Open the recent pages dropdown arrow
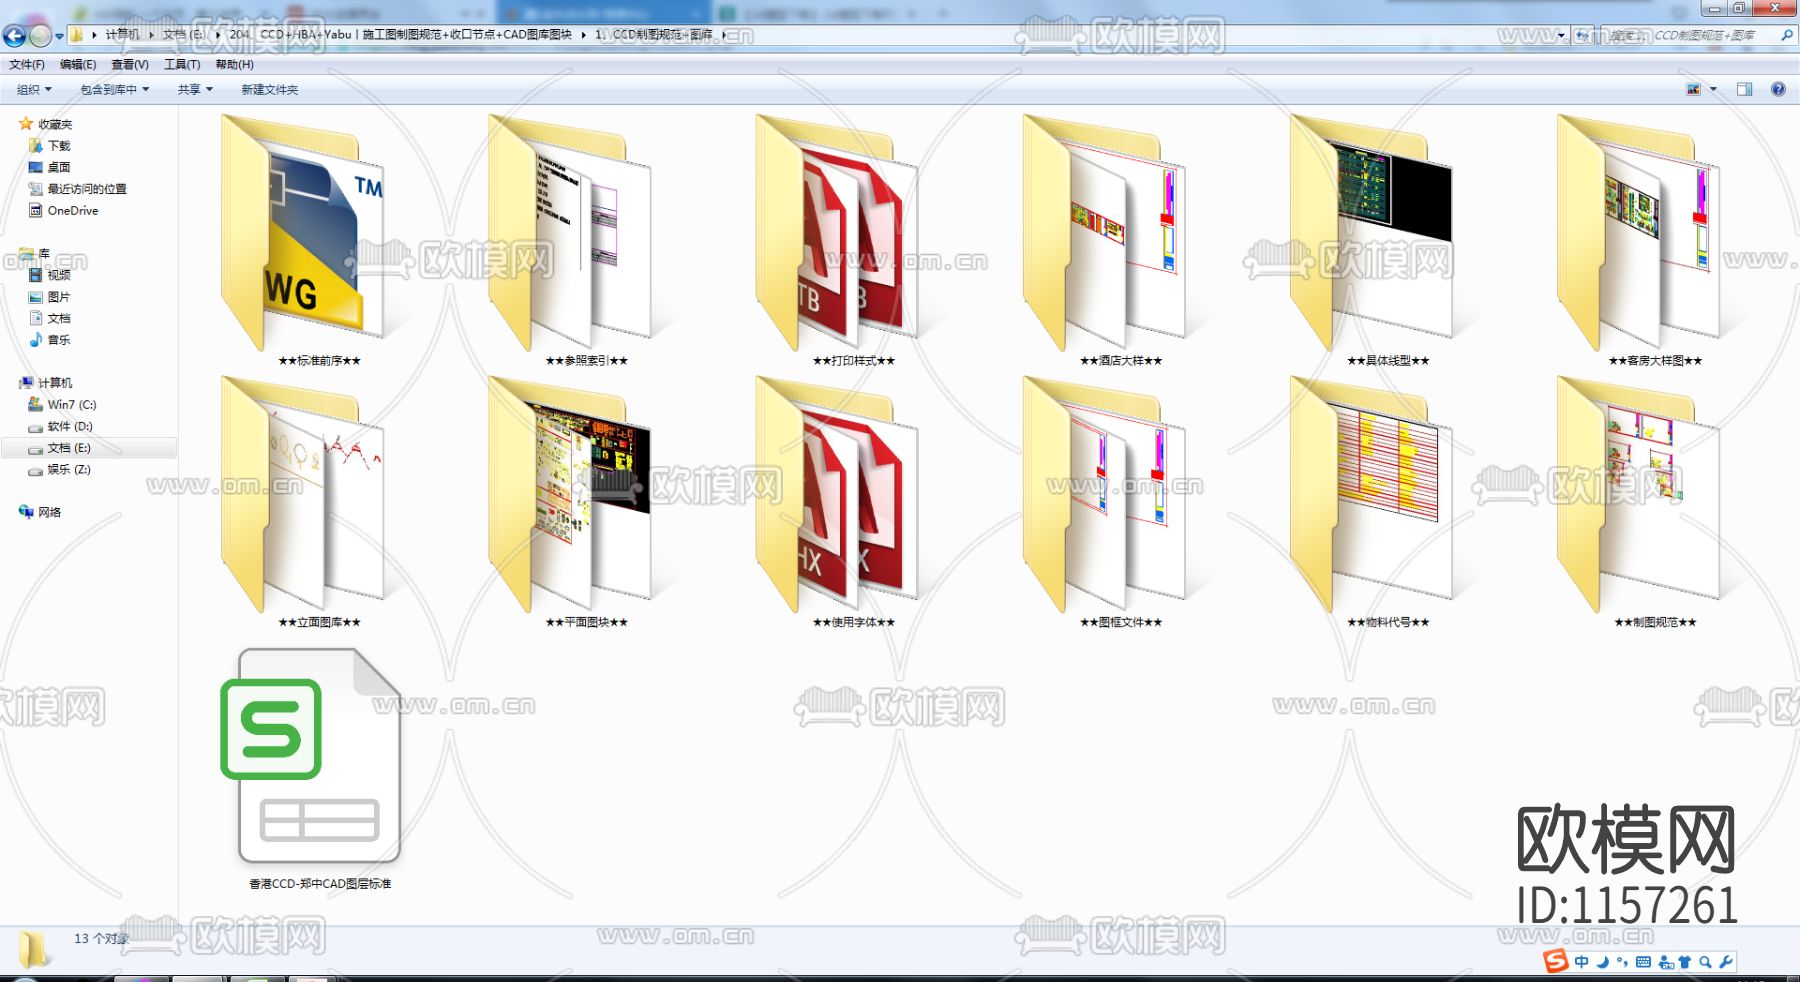The width and height of the screenshot is (1800, 982). click(59, 37)
